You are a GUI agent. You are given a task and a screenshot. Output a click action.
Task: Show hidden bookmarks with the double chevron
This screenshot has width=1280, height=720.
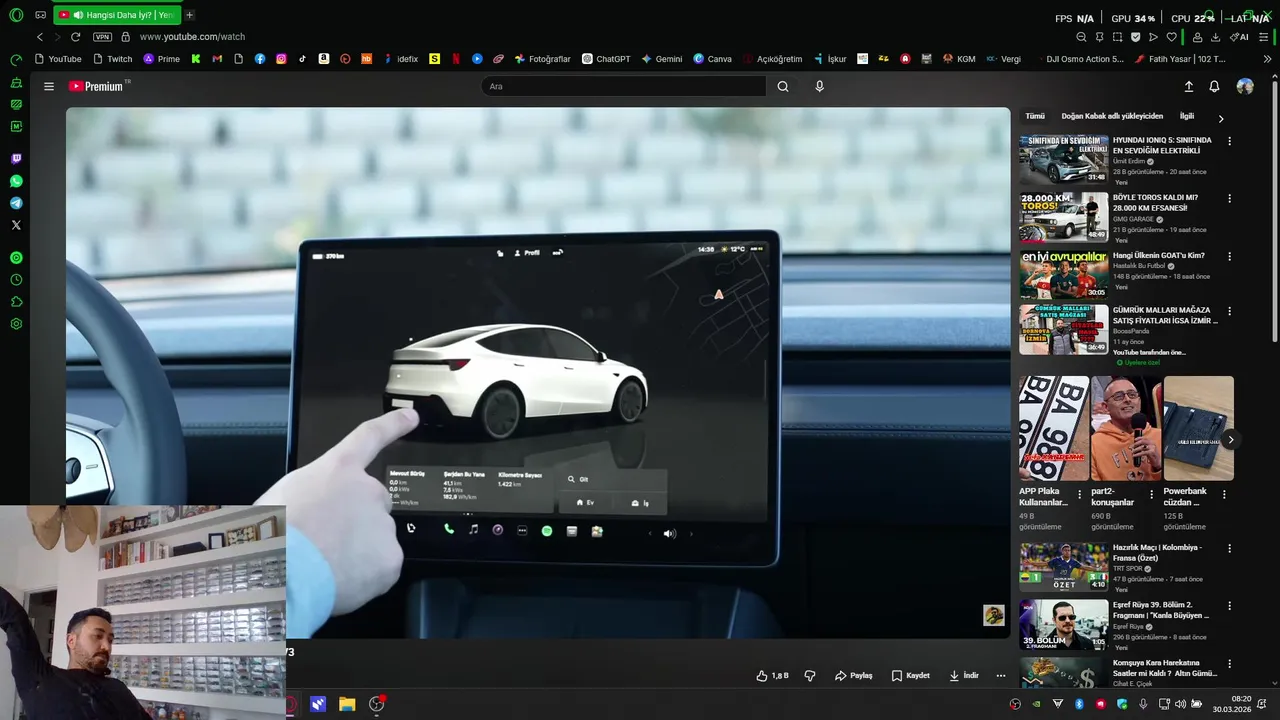point(1267,59)
